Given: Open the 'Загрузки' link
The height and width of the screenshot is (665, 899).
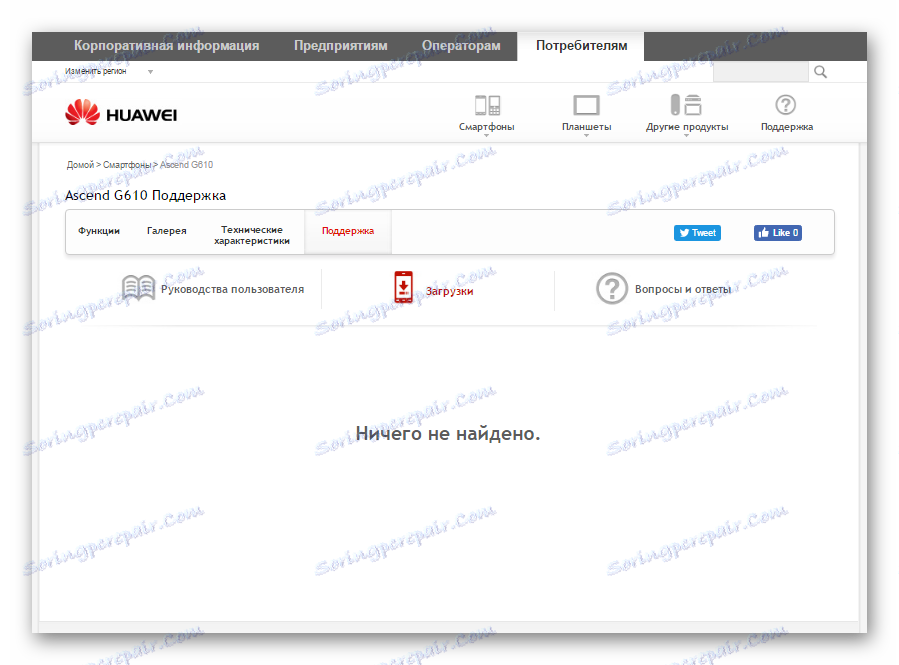Looking at the screenshot, I should click(x=450, y=291).
